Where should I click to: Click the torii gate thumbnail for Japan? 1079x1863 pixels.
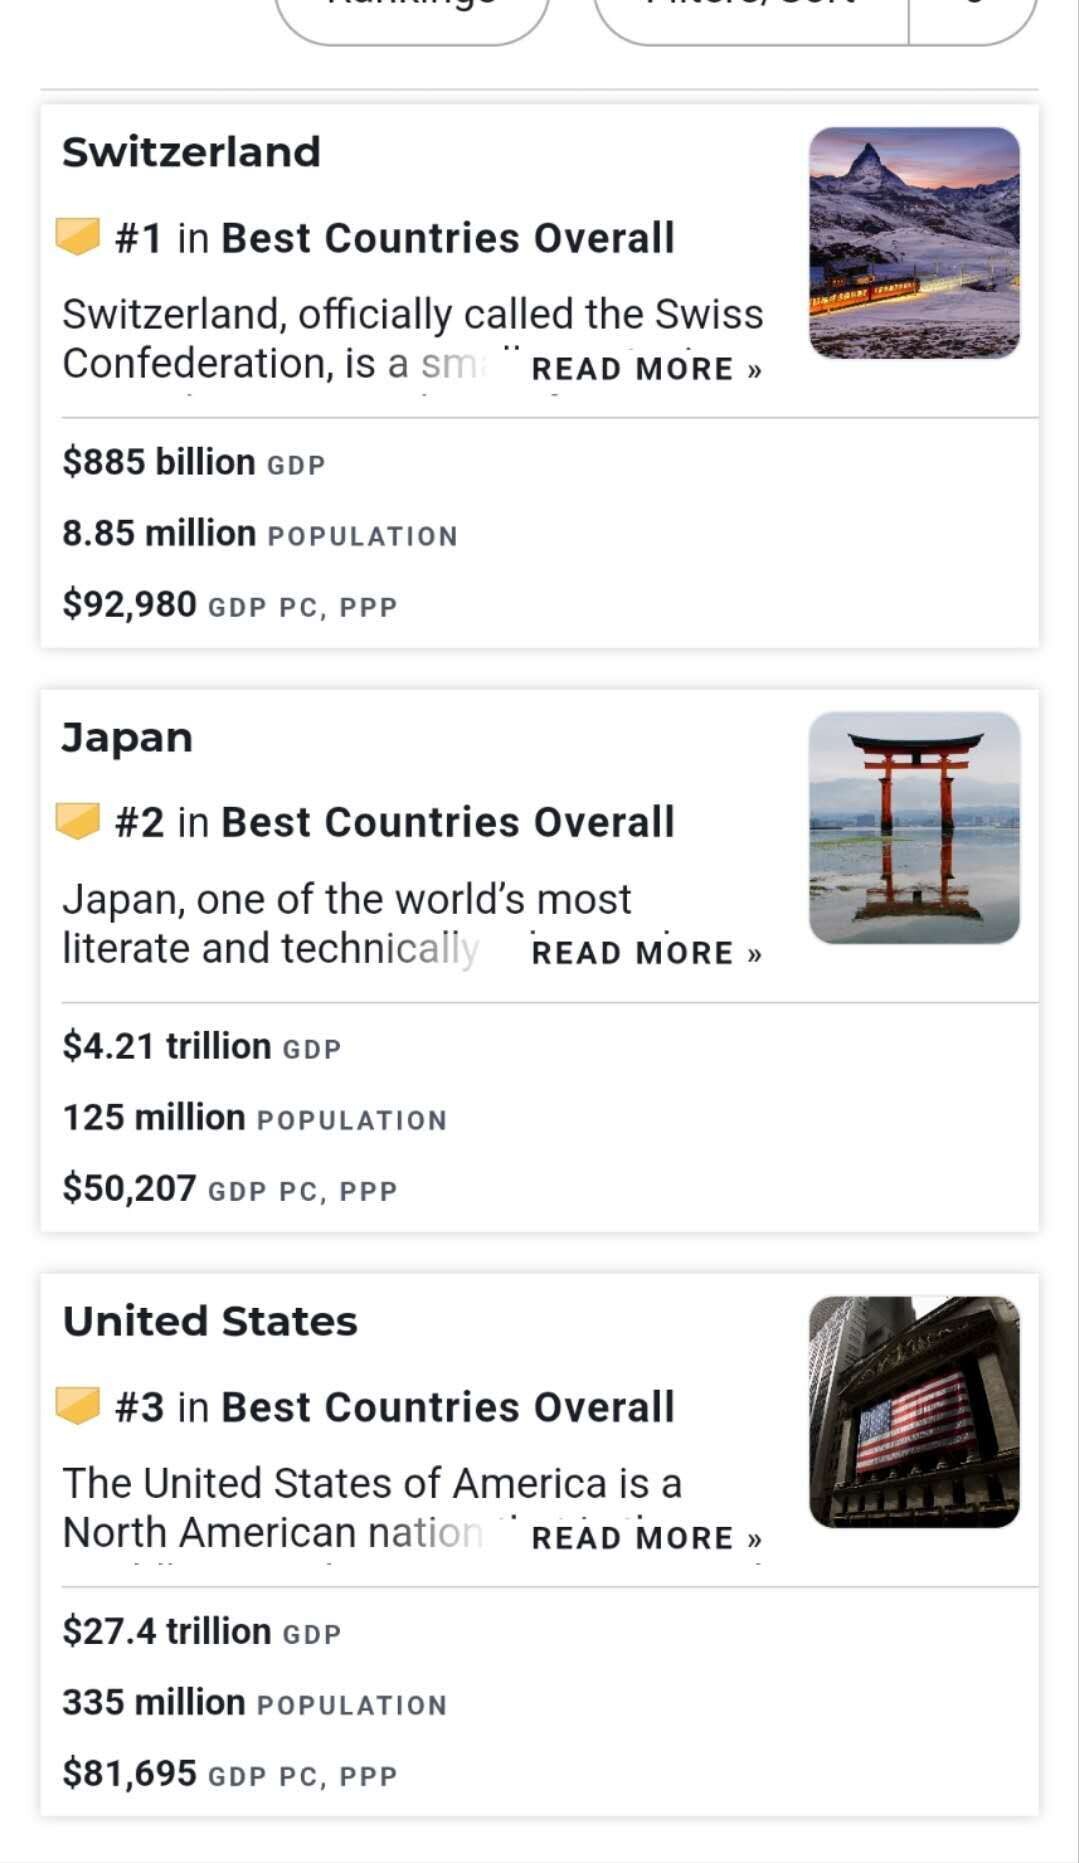pos(914,827)
